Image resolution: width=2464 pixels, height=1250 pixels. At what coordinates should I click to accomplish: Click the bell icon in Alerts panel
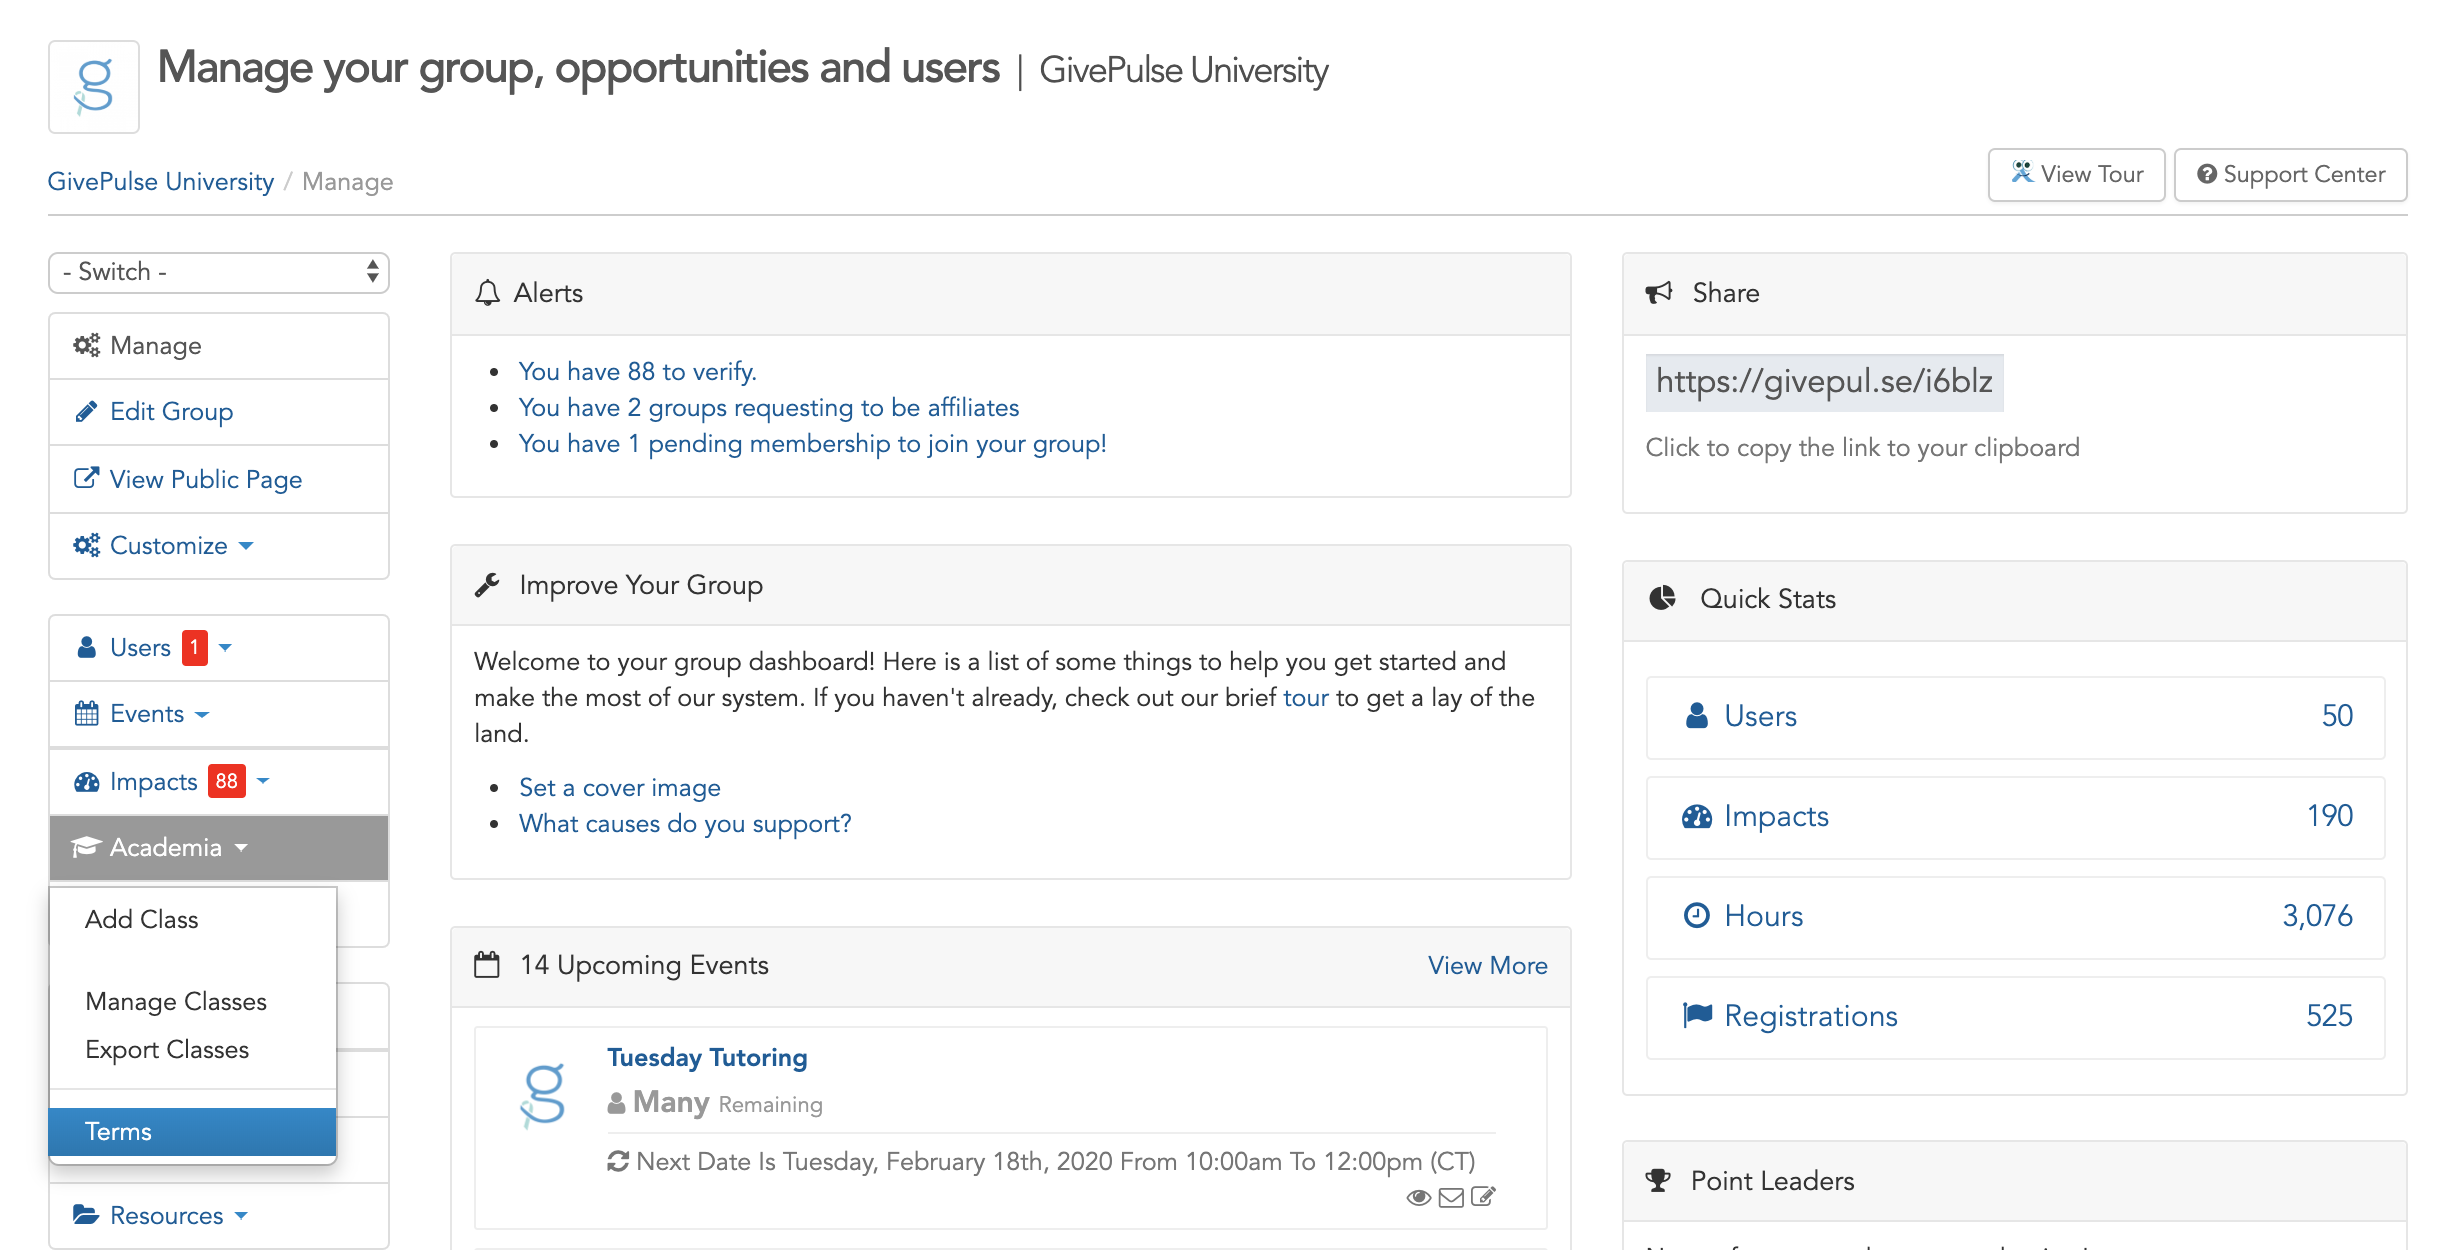click(487, 293)
